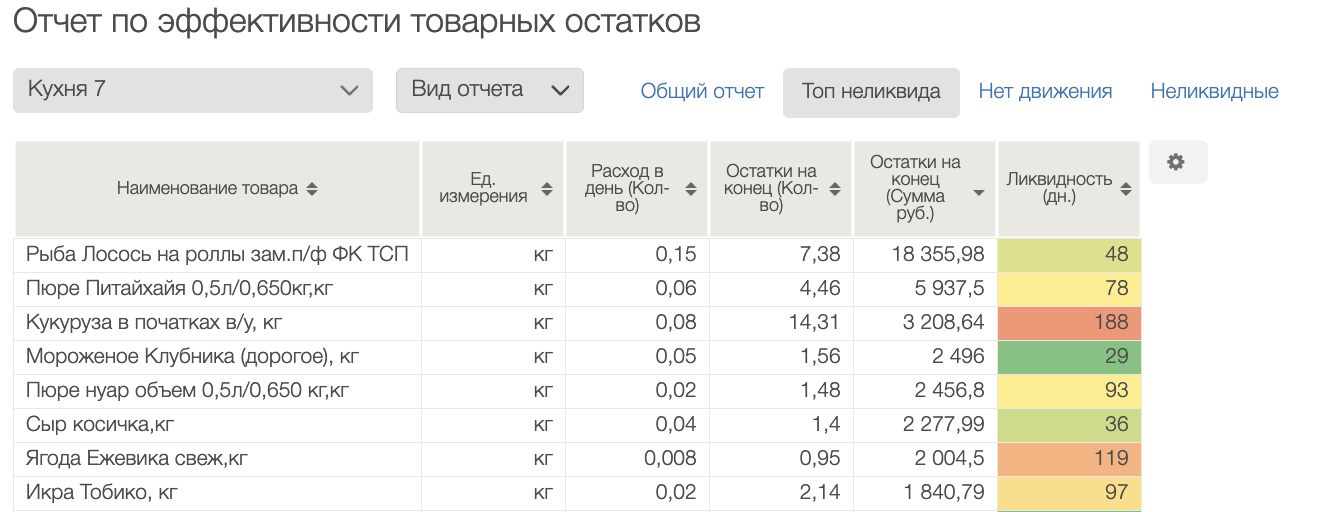Open the Нет движения report link
The height and width of the screenshot is (512, 1319).
tap(1045, 92)
